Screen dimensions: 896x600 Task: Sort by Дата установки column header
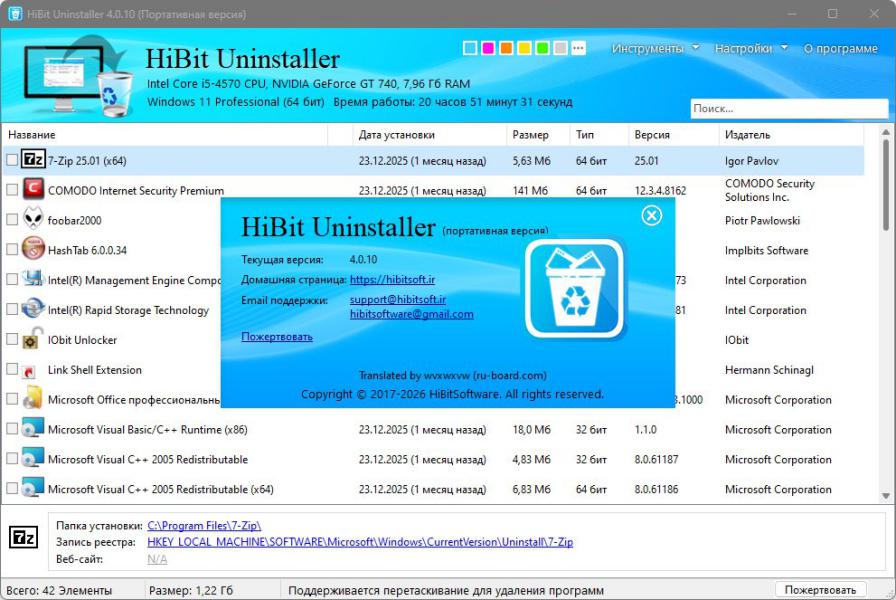point(396,134)
